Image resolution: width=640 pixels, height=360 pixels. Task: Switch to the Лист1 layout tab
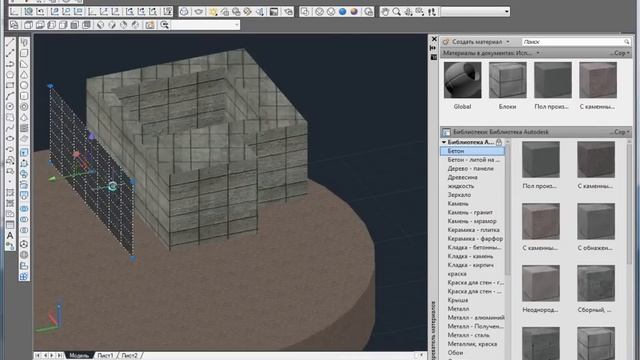click(105, 356)
